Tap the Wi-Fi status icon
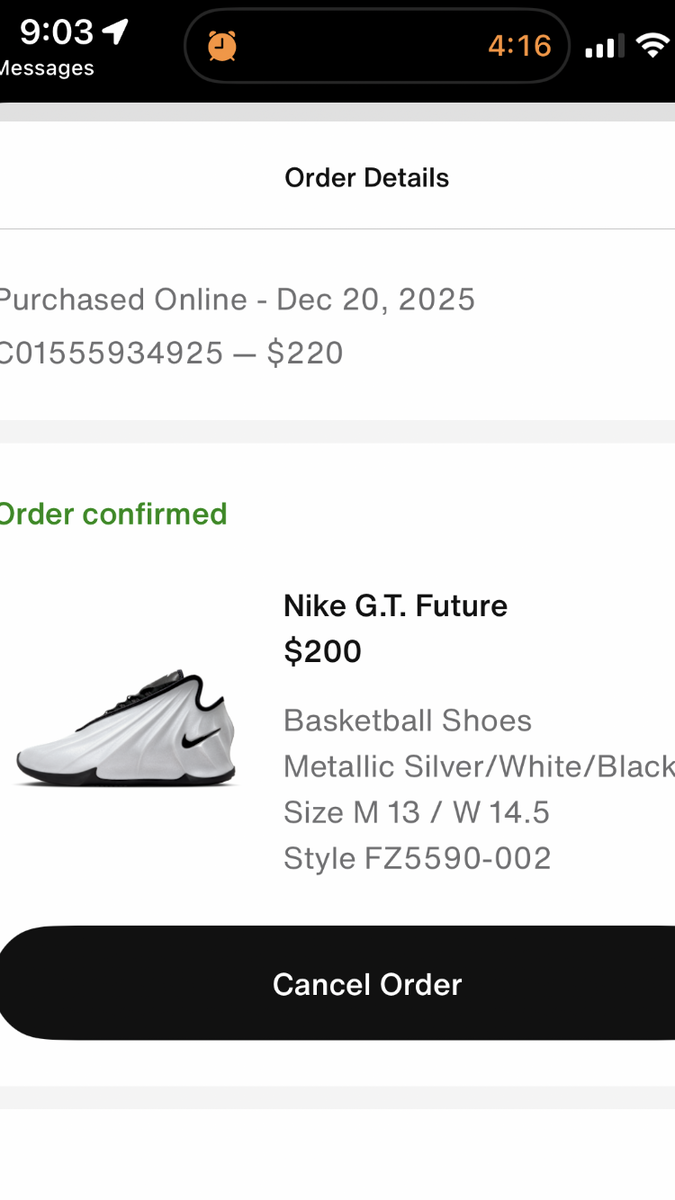 tap(653, 45)
